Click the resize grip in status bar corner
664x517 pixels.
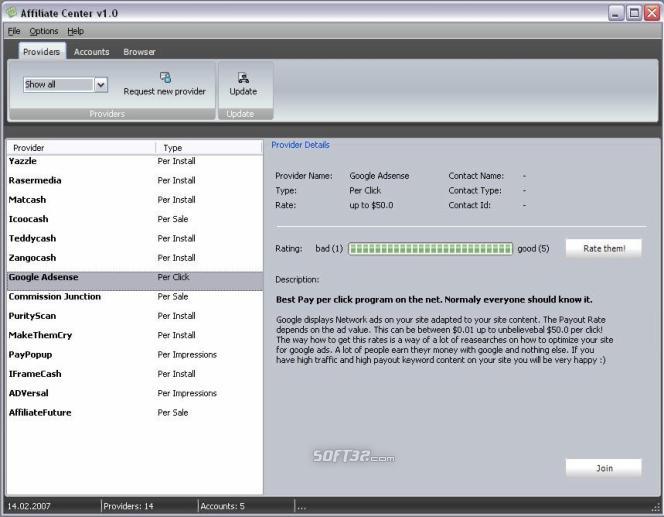coord(656,508)
